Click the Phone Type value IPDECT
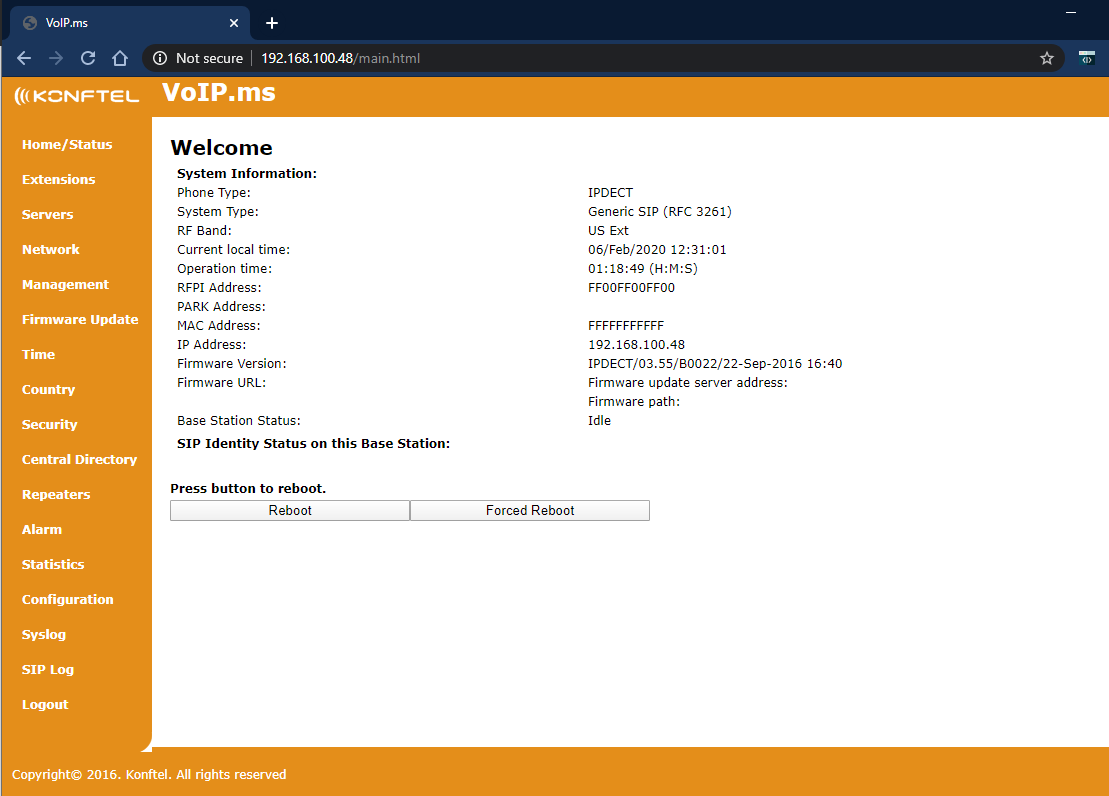This screenshot has width=1109, height=796. click(x=610, y=192)
